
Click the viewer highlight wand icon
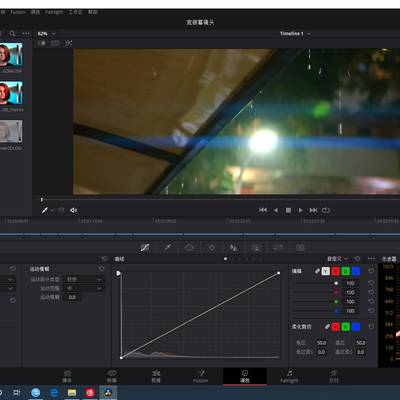click(69, 43)
